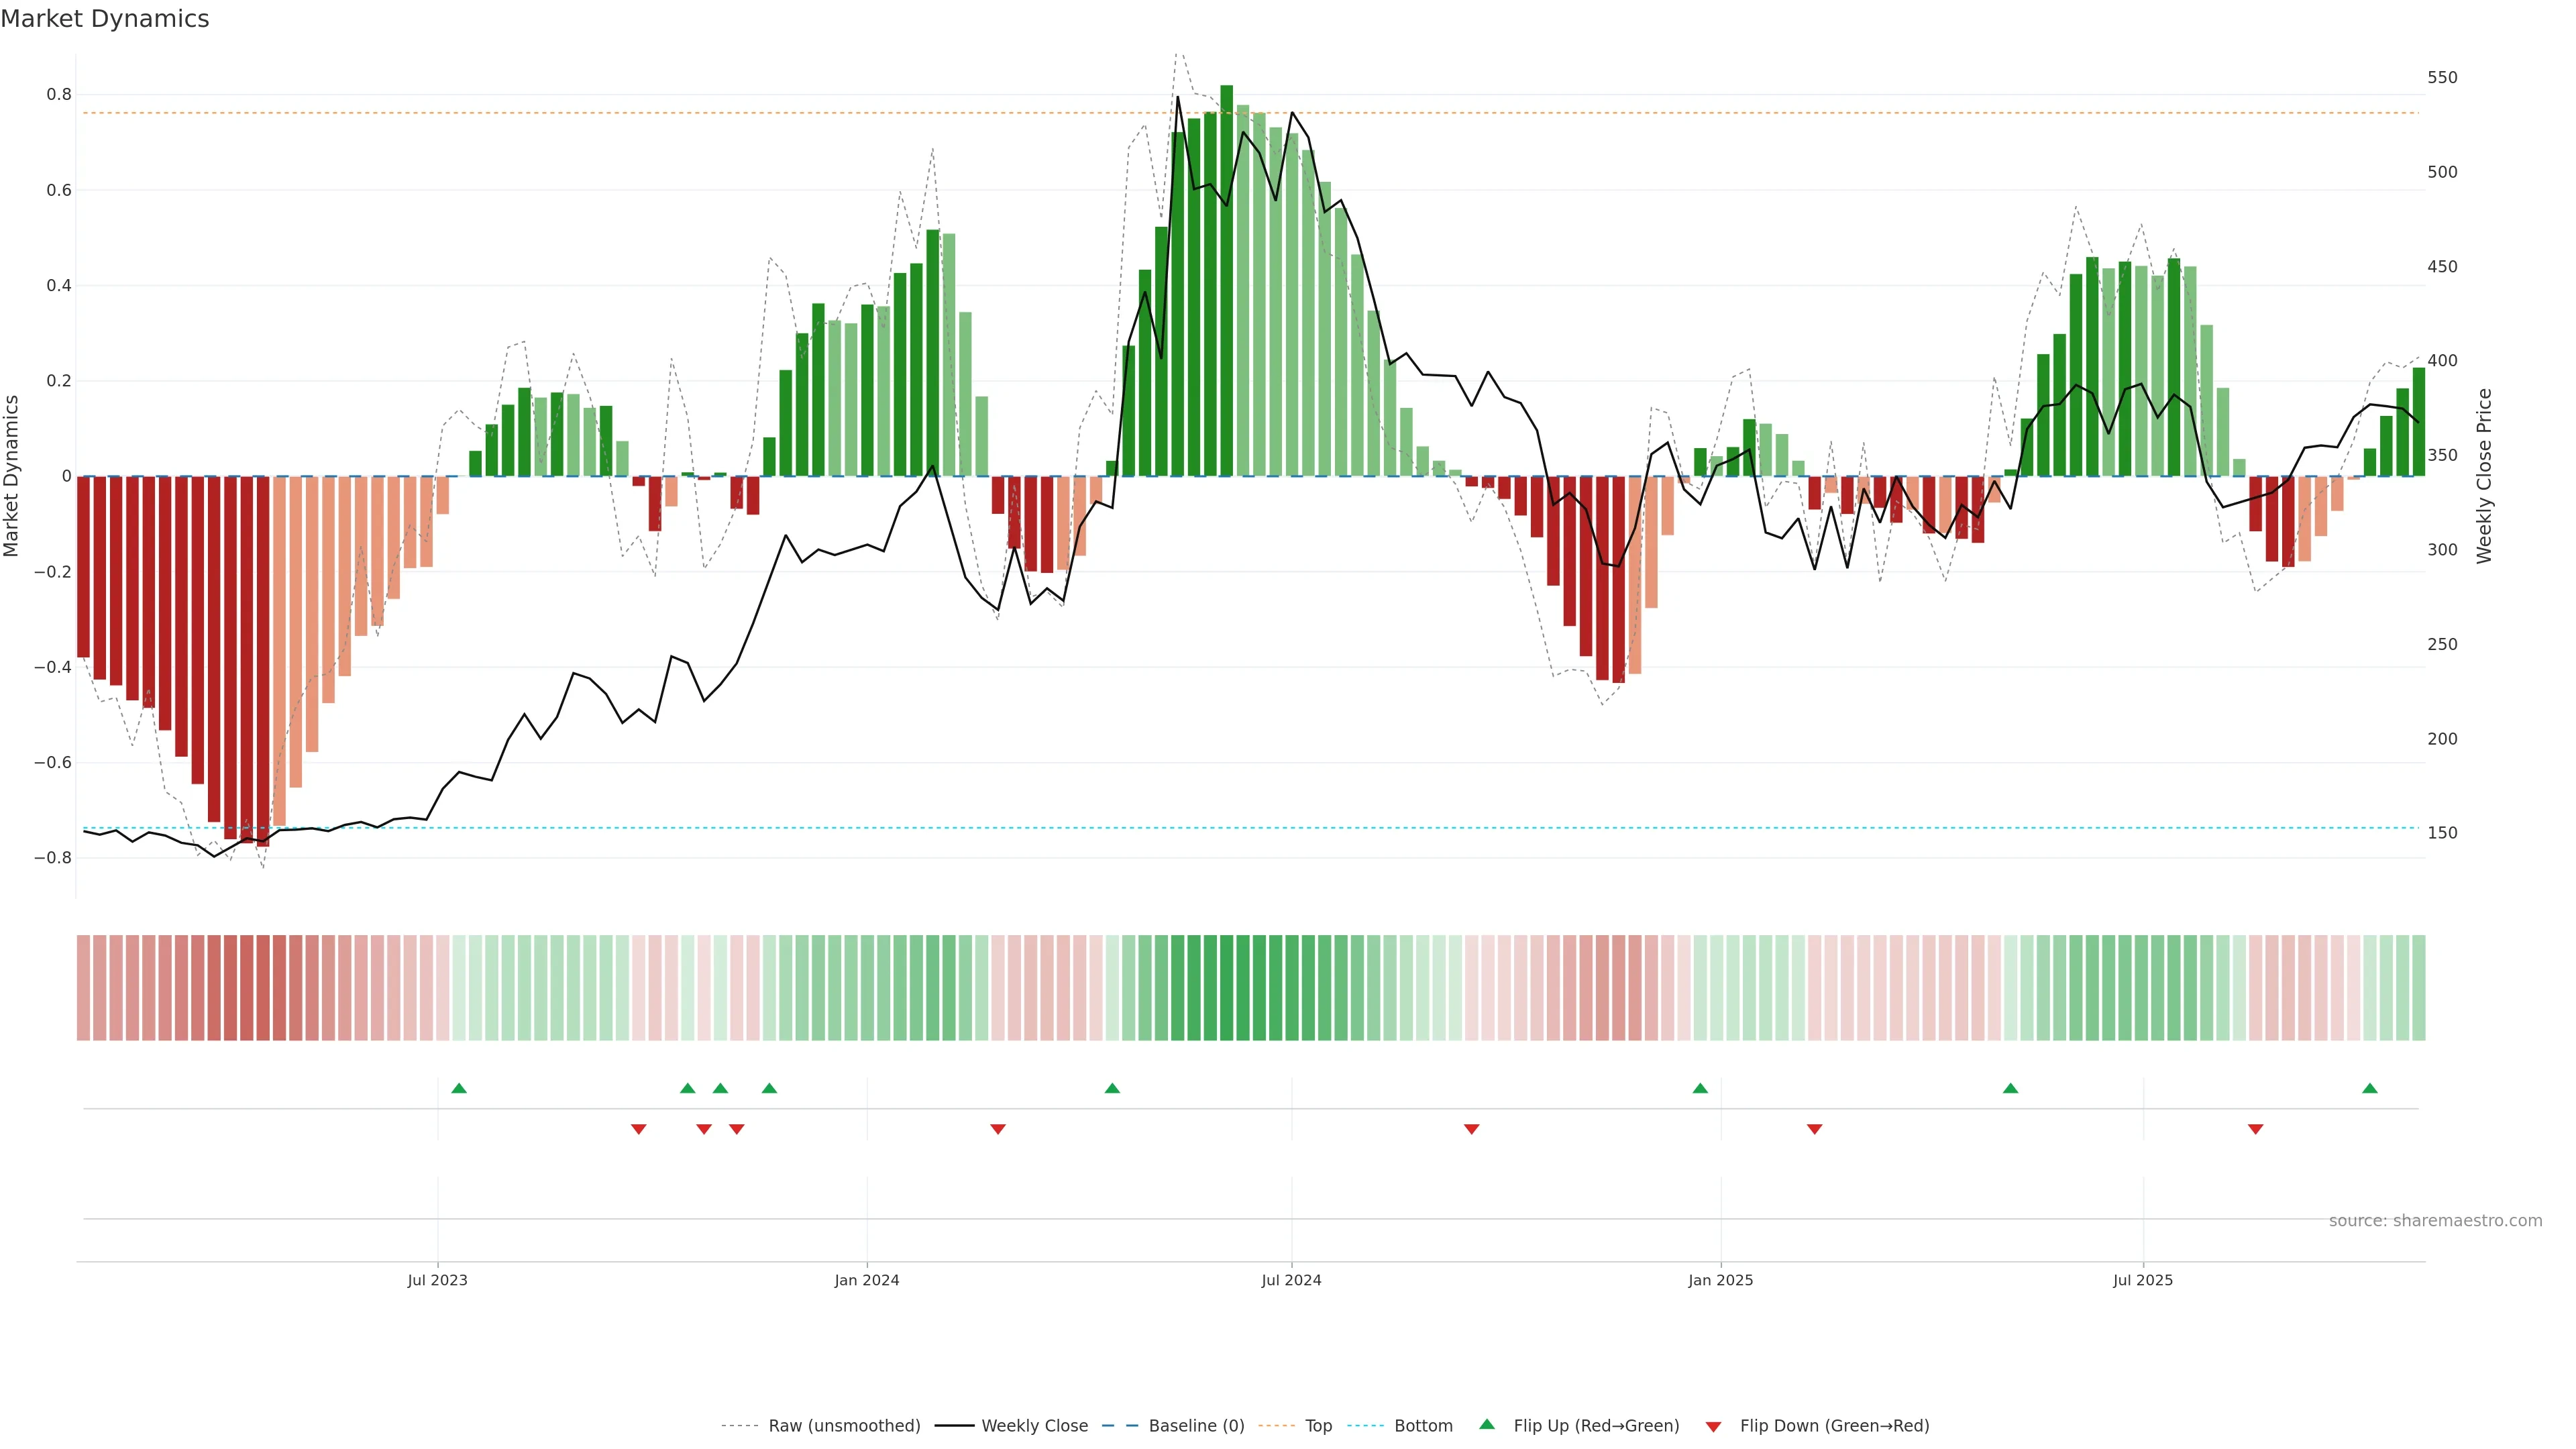Click the green flip-up marker just before Jan 2025
The width and height of the screenshot is (2576, 1449).
click(1700, 1088)
